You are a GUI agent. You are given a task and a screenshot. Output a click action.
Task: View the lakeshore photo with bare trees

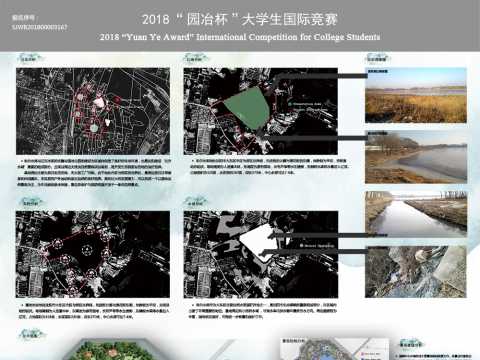[x=416, y=157]
